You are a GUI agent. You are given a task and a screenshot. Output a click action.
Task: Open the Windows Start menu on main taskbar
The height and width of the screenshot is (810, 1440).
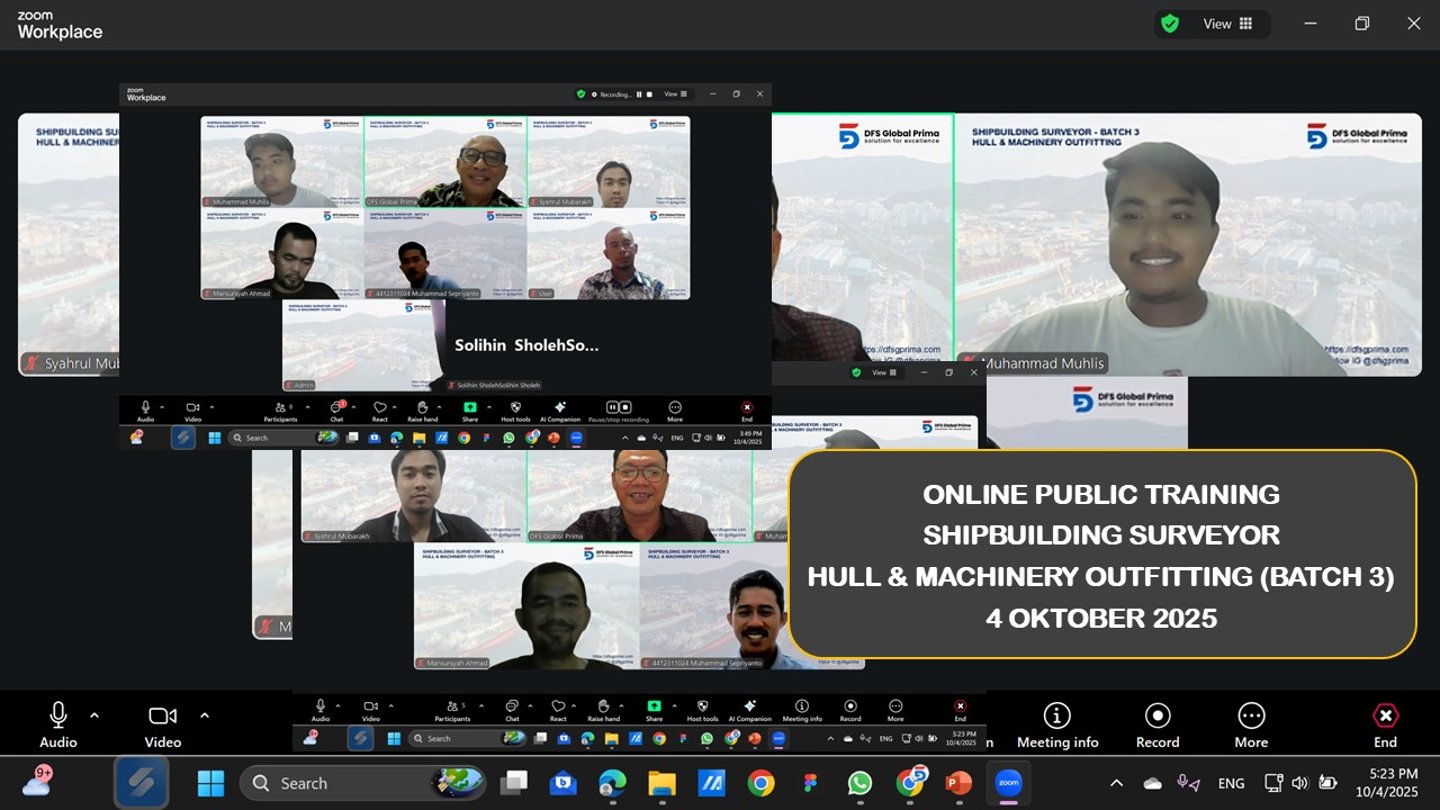(x=211, y=783)
